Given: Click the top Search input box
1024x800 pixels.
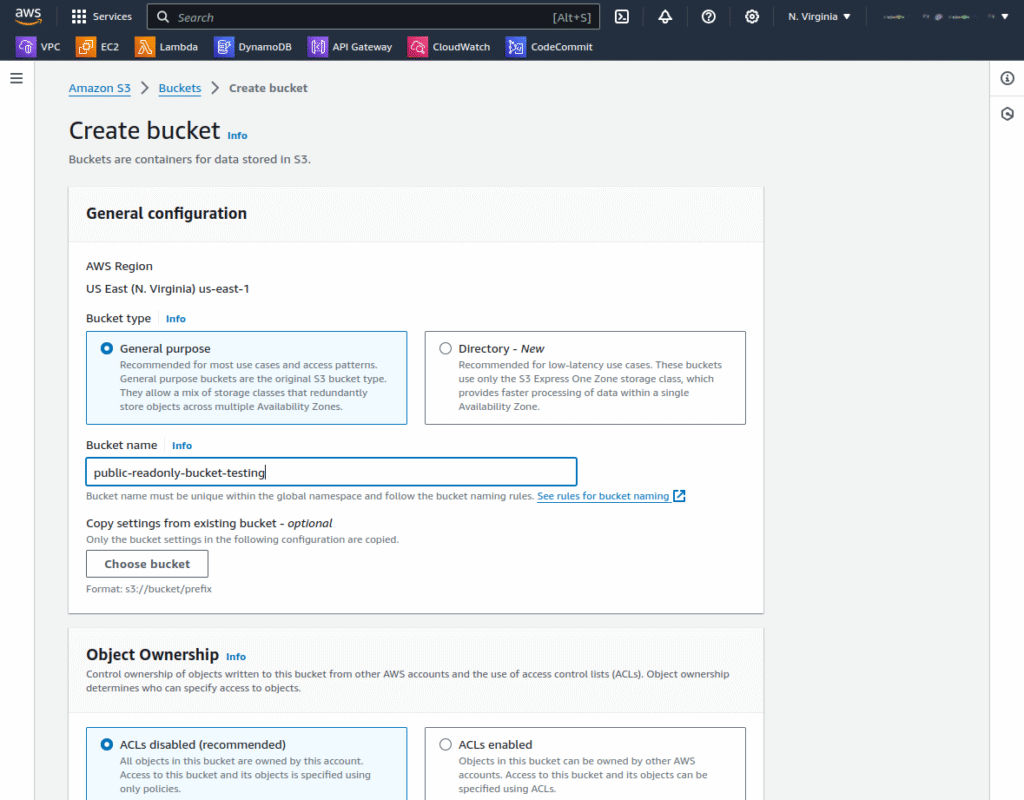Looking at the screenshot, I should click(373, 17).
